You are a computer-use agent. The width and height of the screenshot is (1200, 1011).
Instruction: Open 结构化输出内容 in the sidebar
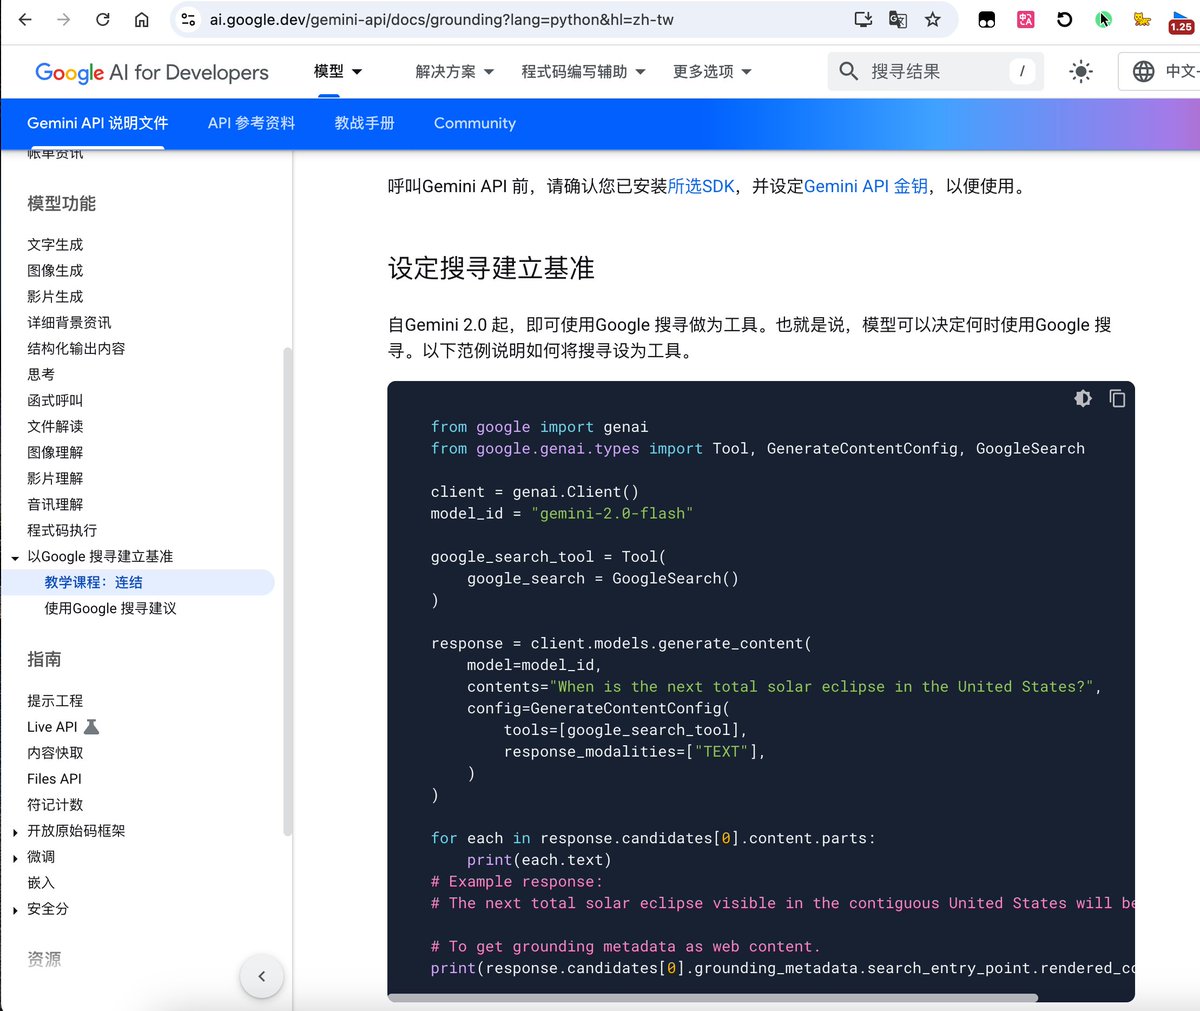(x=76, y=348)
